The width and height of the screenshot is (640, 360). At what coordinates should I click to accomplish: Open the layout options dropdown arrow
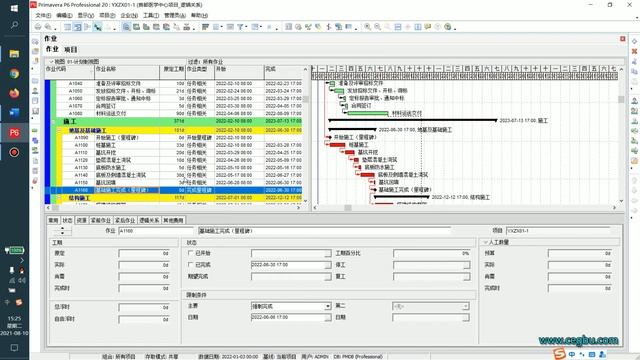[51, 62]
